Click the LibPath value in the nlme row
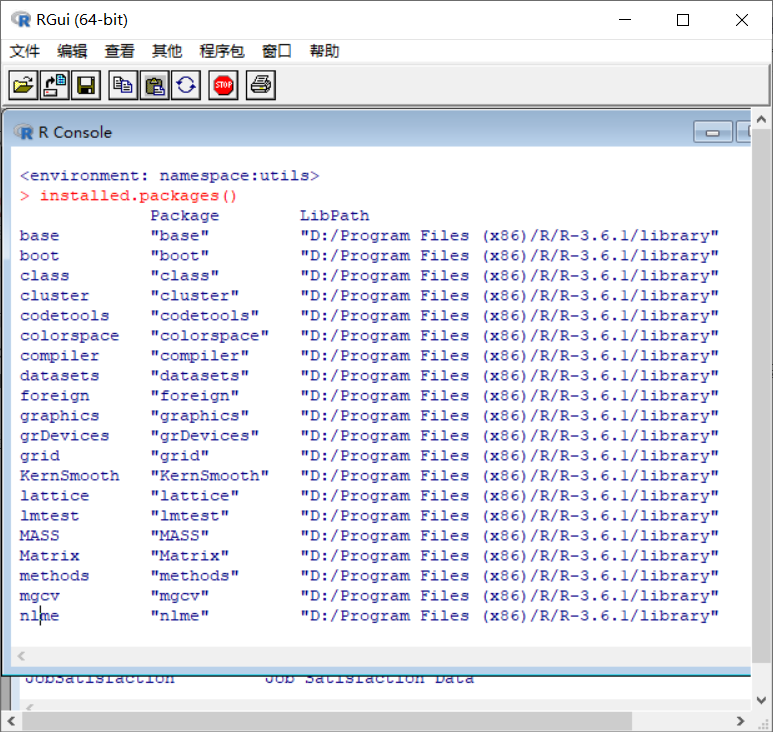Image resolution: width=773 pixels, height=732 pixels. (510, 616)
